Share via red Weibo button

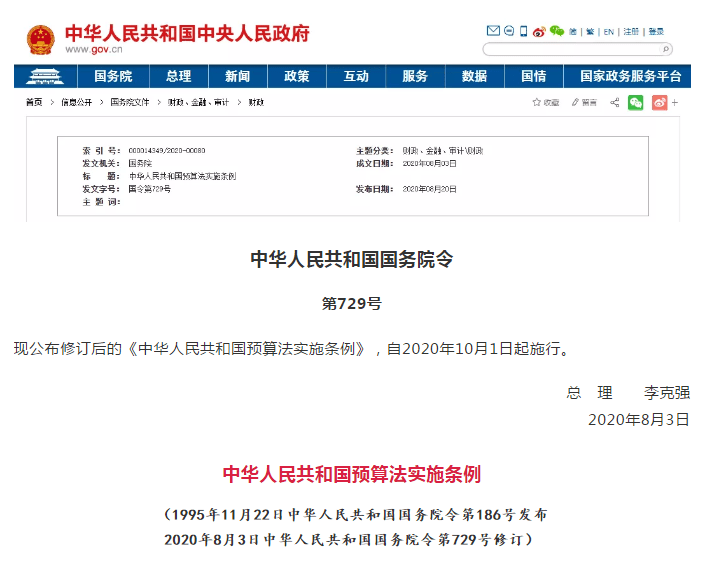[659, 102]
